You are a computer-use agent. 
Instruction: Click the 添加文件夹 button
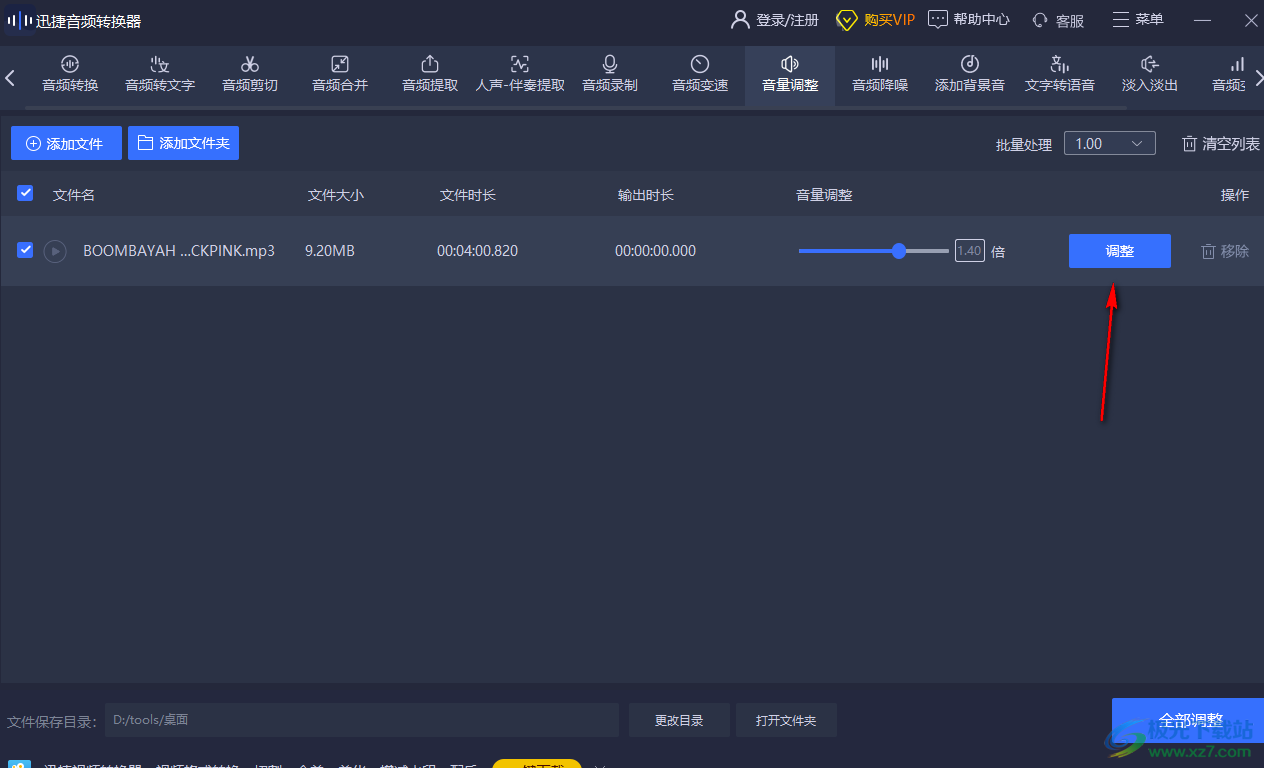(183, 143)
